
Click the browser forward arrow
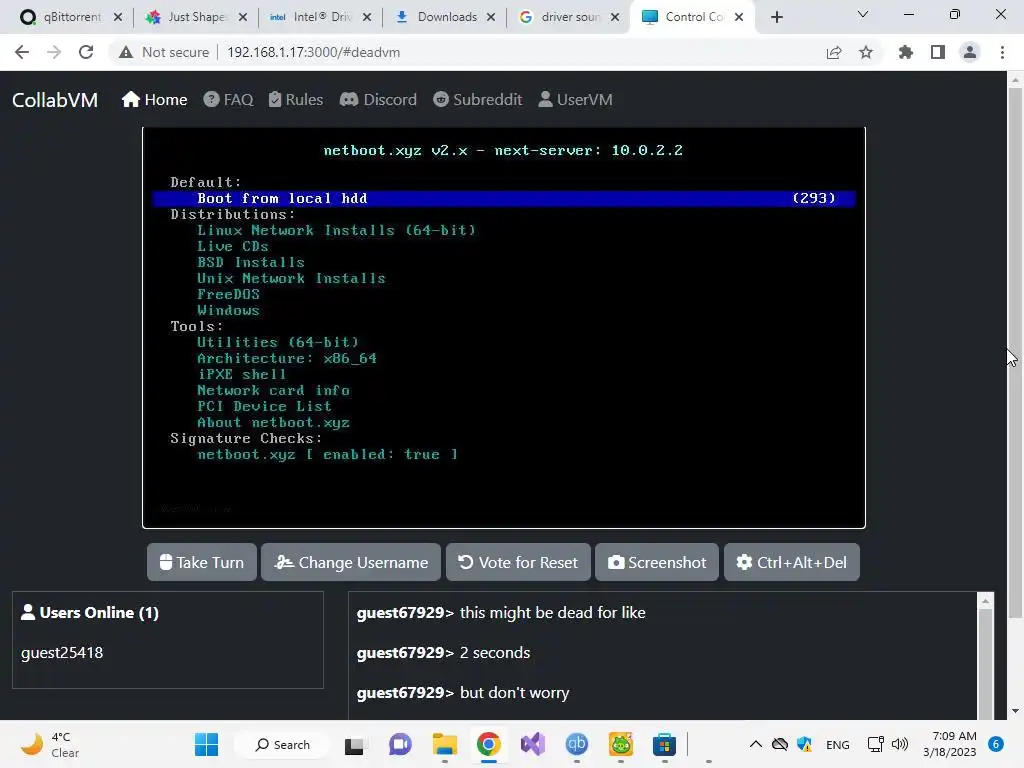click(54, 52)
